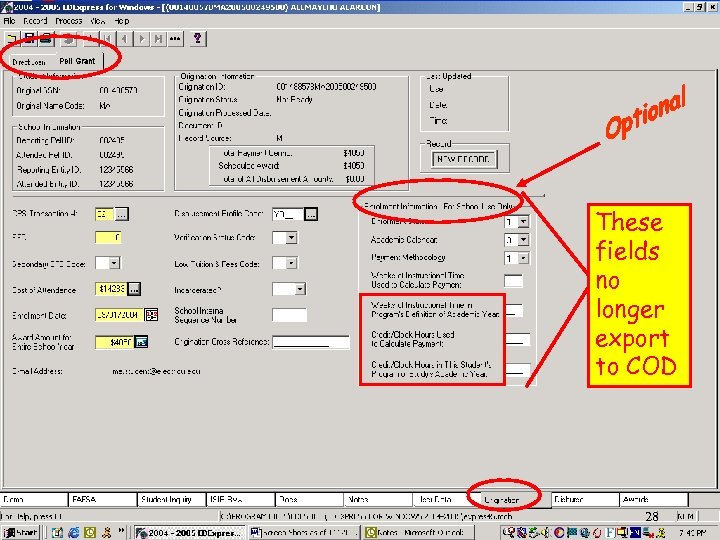Click ellipsis button next to Cost of Attendance
The height and width of the screenshot is (540, 720).
pyautogui.click(x=134, y=289)
